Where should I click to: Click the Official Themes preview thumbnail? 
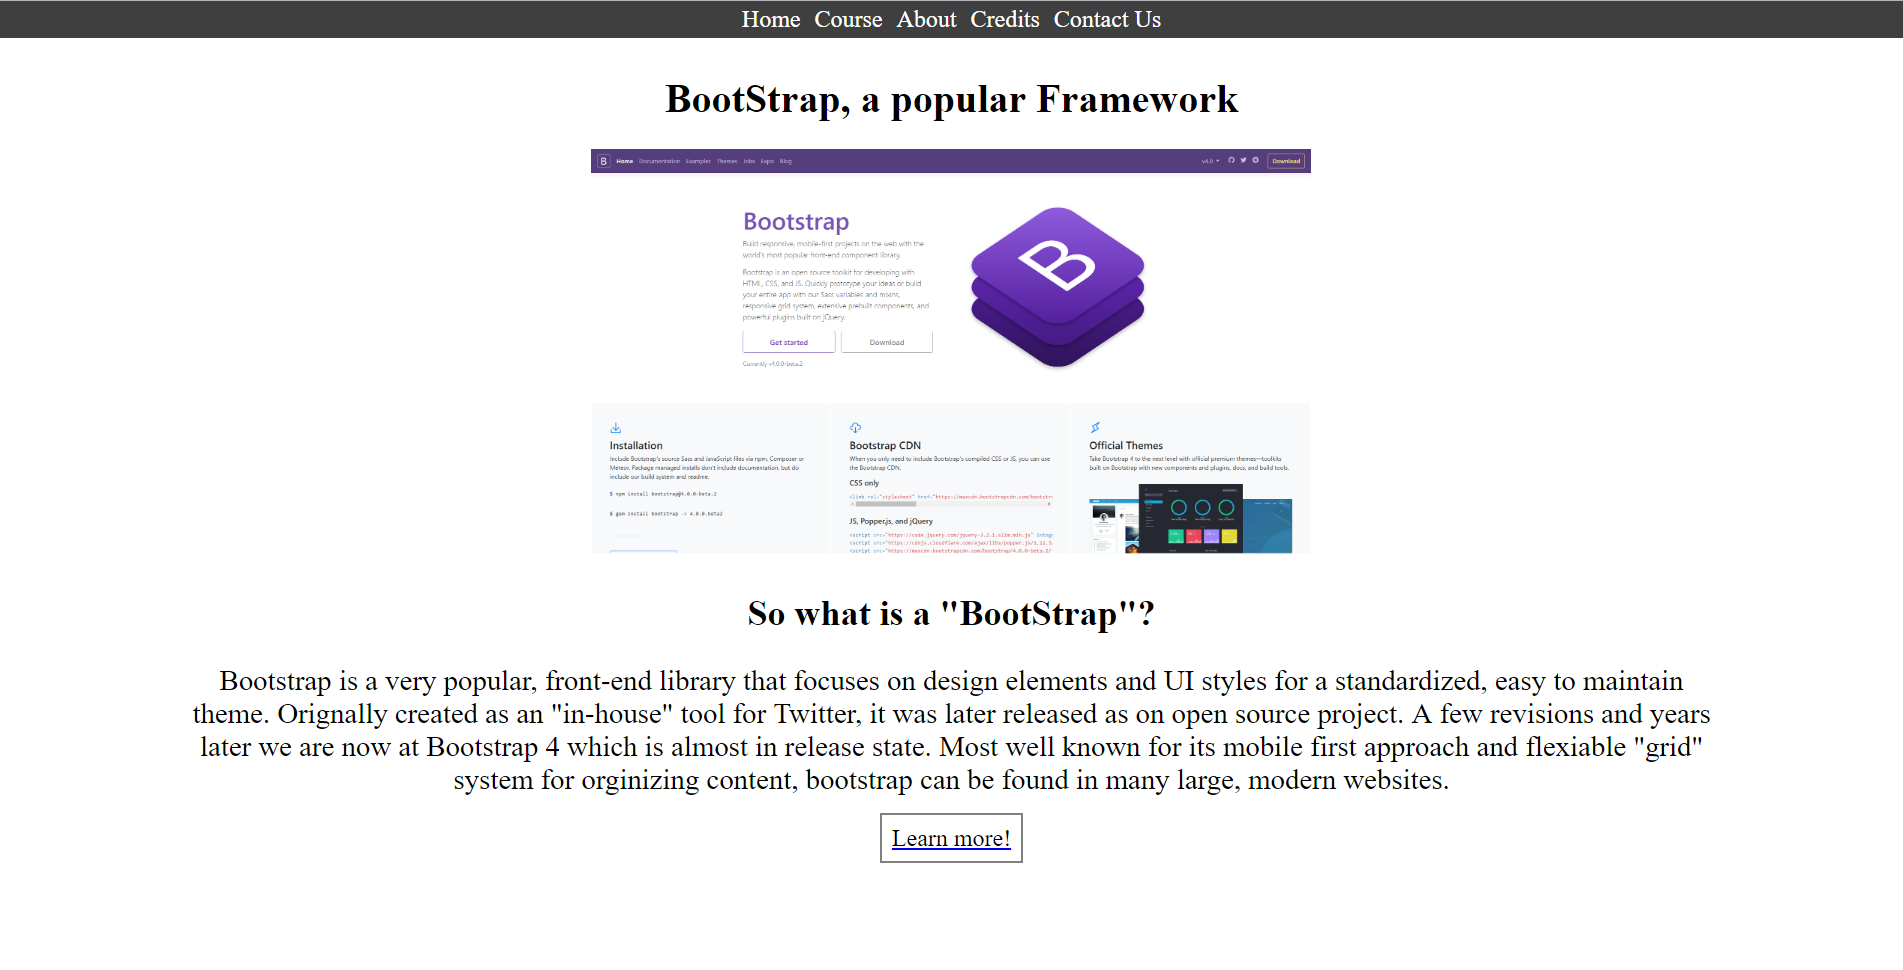1190,519
